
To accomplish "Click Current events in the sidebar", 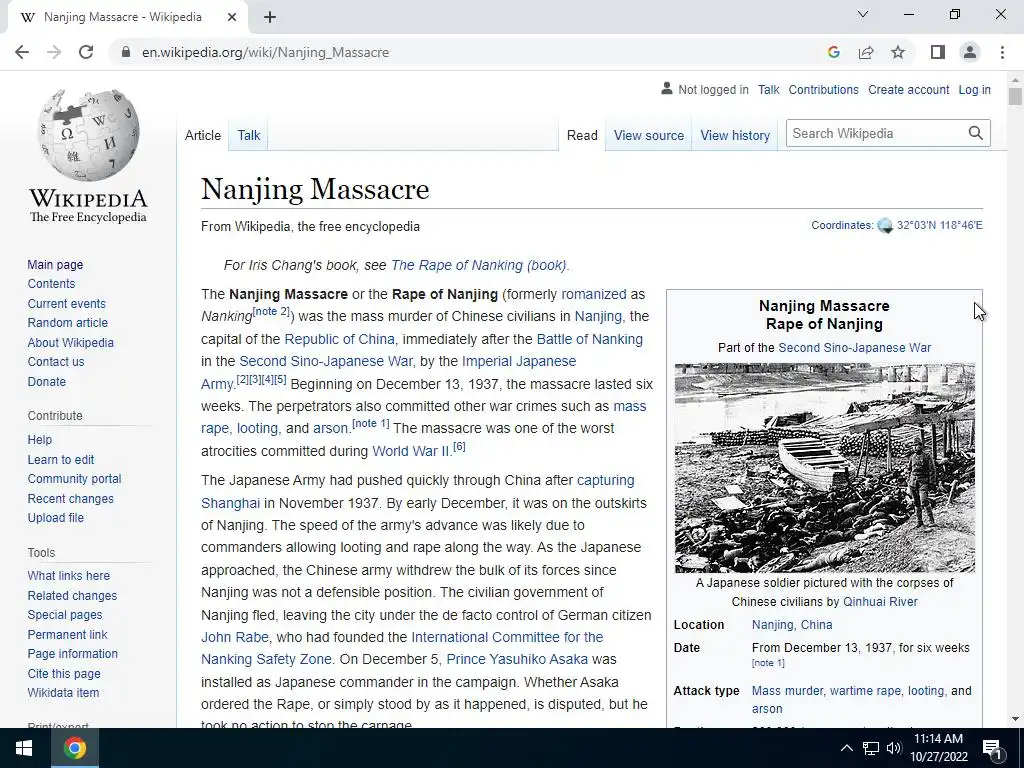I will click(x=66, y=304).
